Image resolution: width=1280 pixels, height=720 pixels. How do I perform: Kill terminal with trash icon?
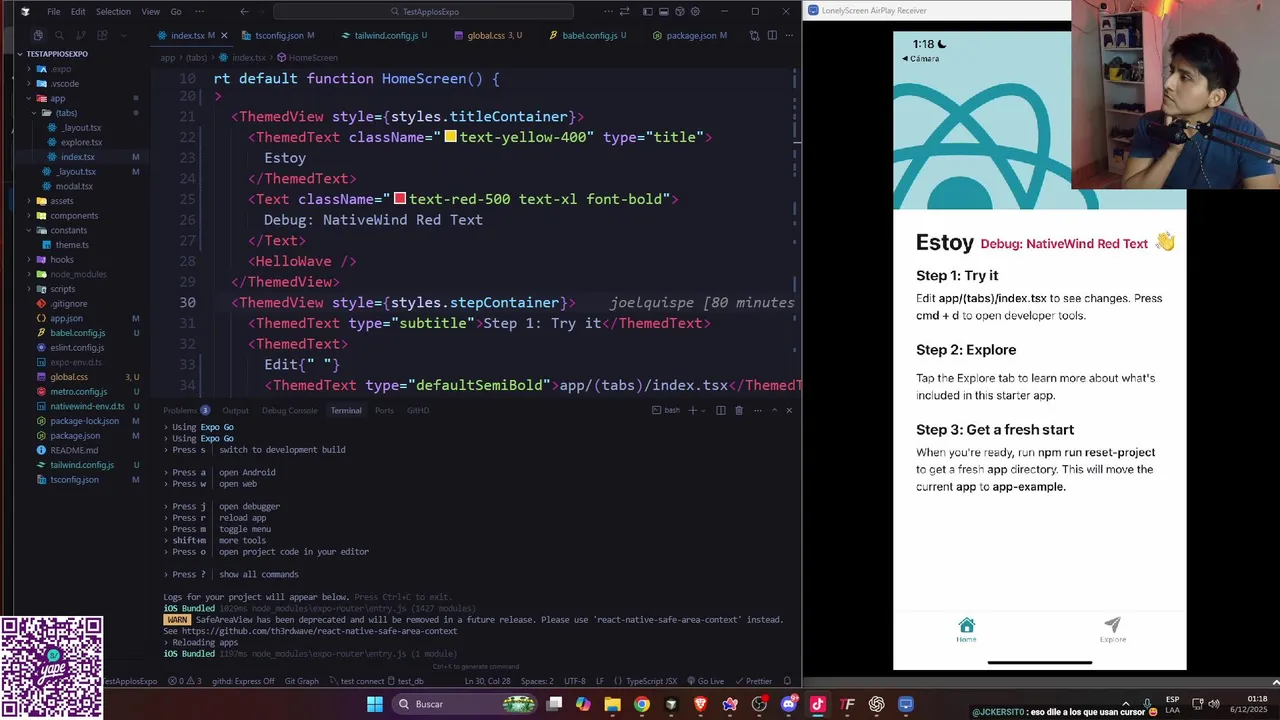pyautogui.click(x=738, y=410)
